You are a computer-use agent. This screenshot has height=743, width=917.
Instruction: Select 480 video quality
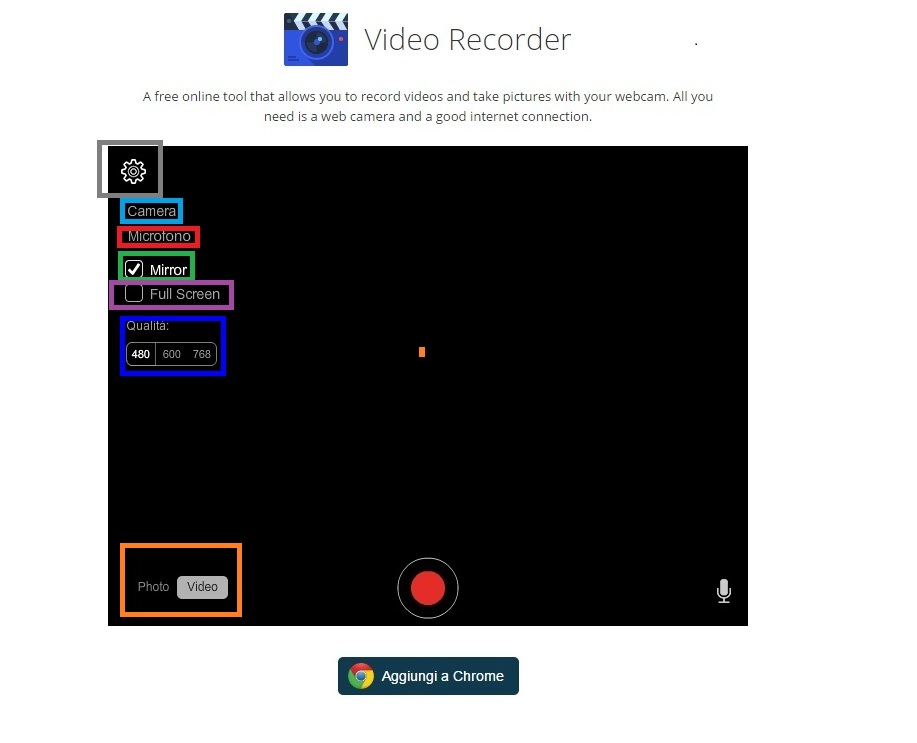tap(141, 354)
